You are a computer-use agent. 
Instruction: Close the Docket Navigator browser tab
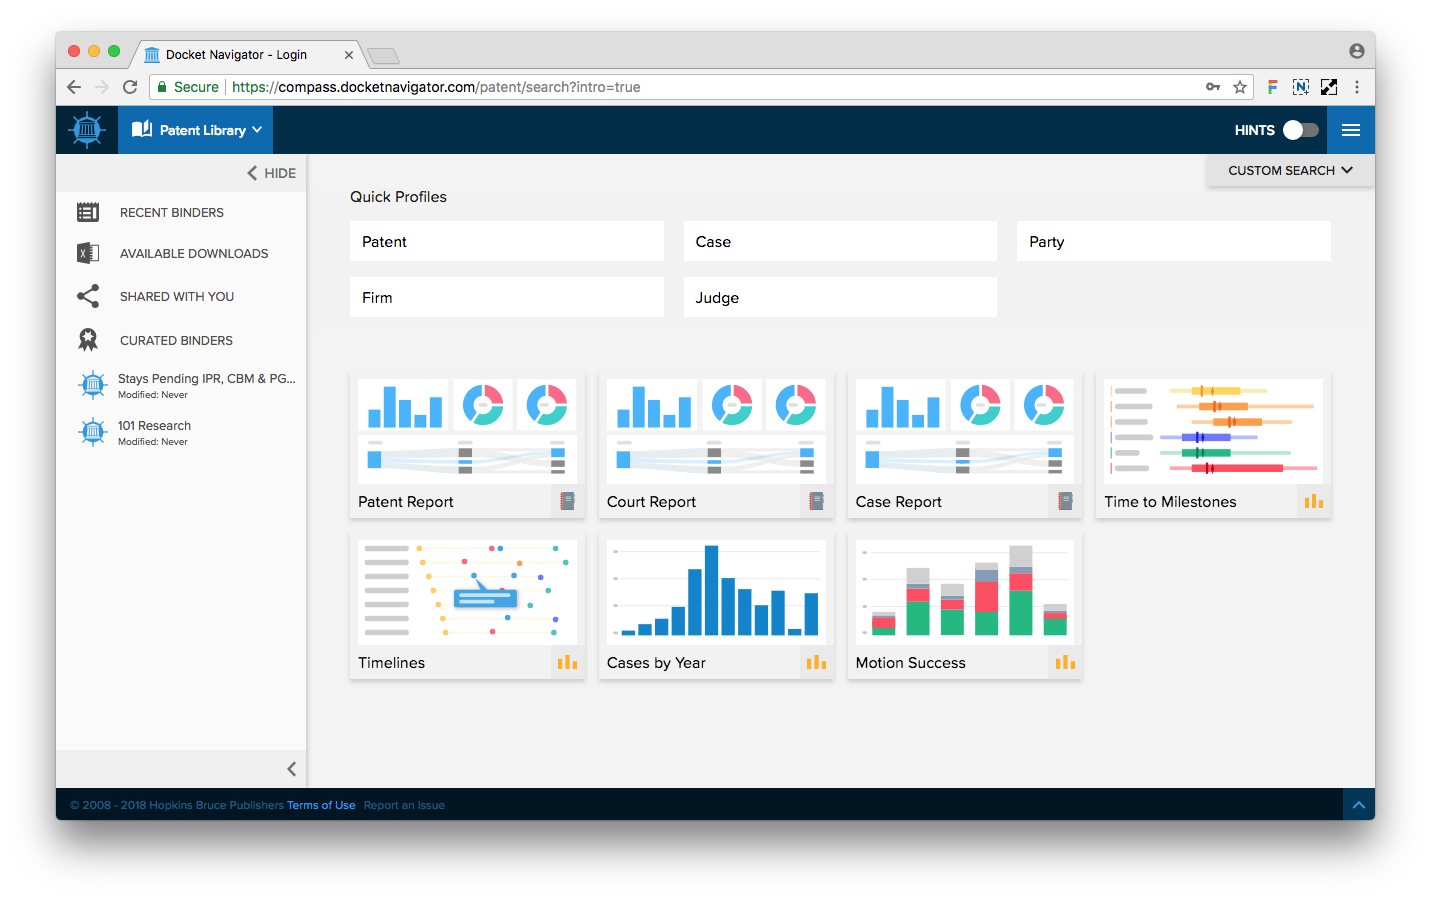(x=349, y=56)
